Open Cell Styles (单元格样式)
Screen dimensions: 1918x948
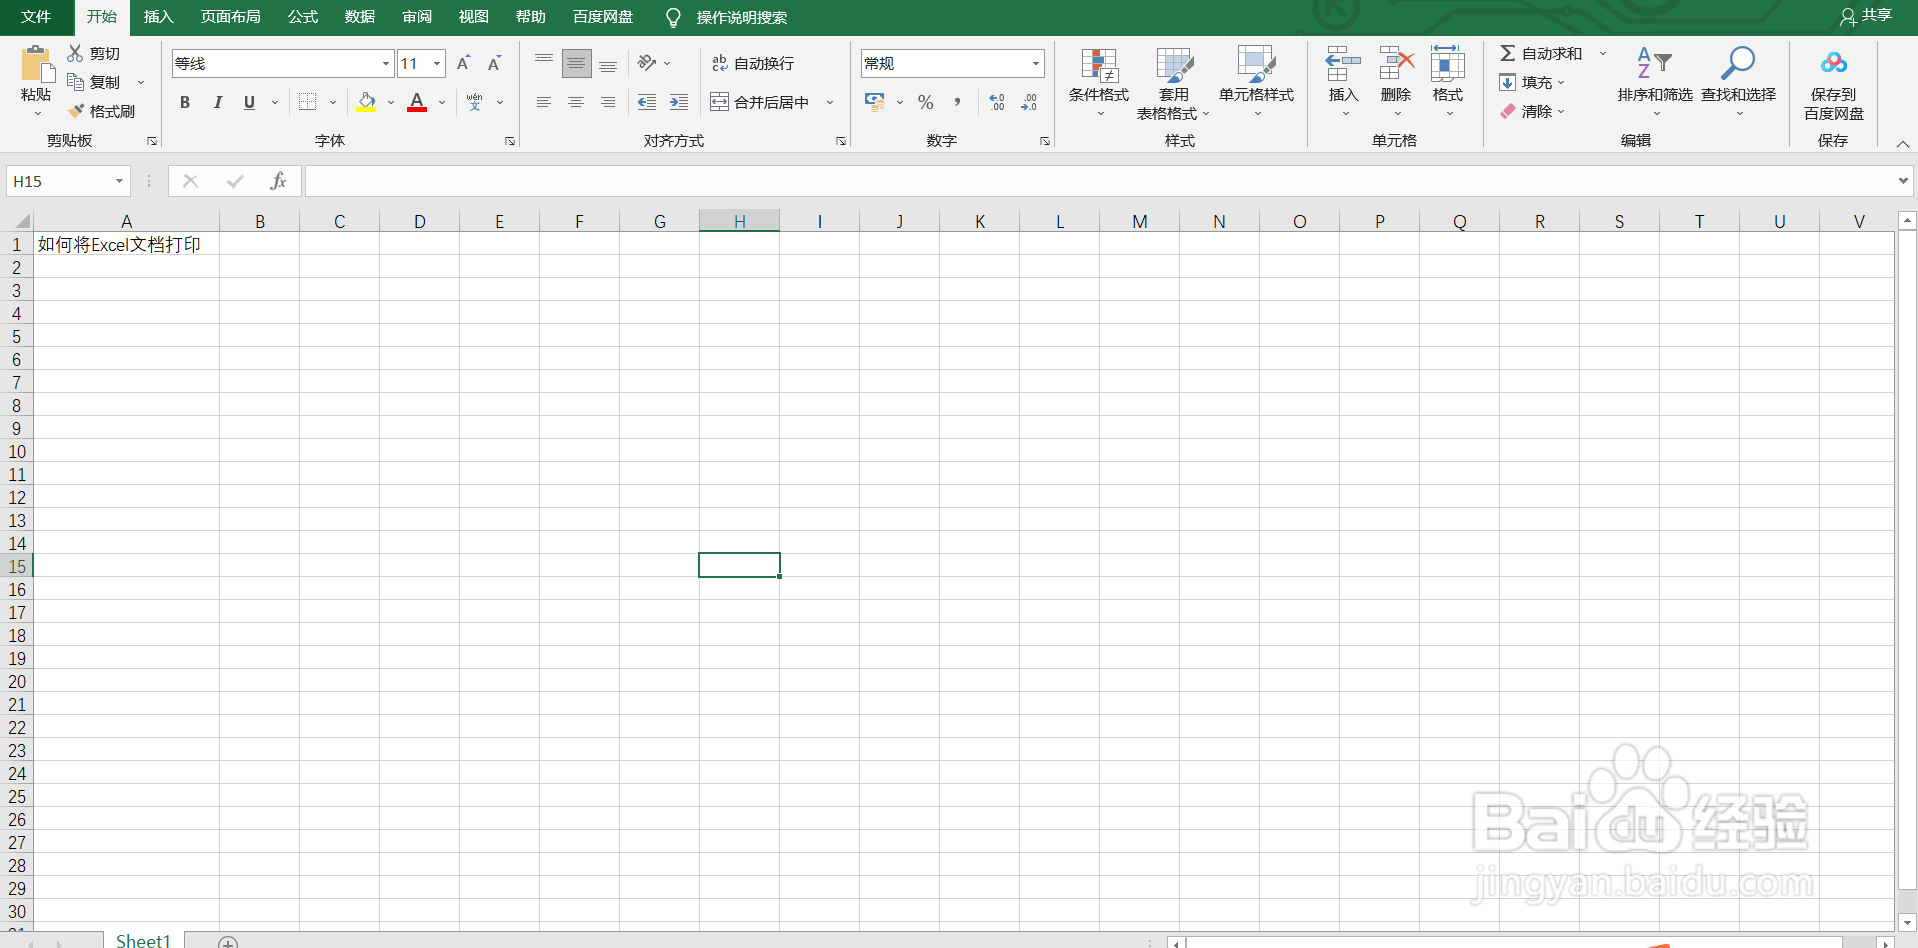1257,81
